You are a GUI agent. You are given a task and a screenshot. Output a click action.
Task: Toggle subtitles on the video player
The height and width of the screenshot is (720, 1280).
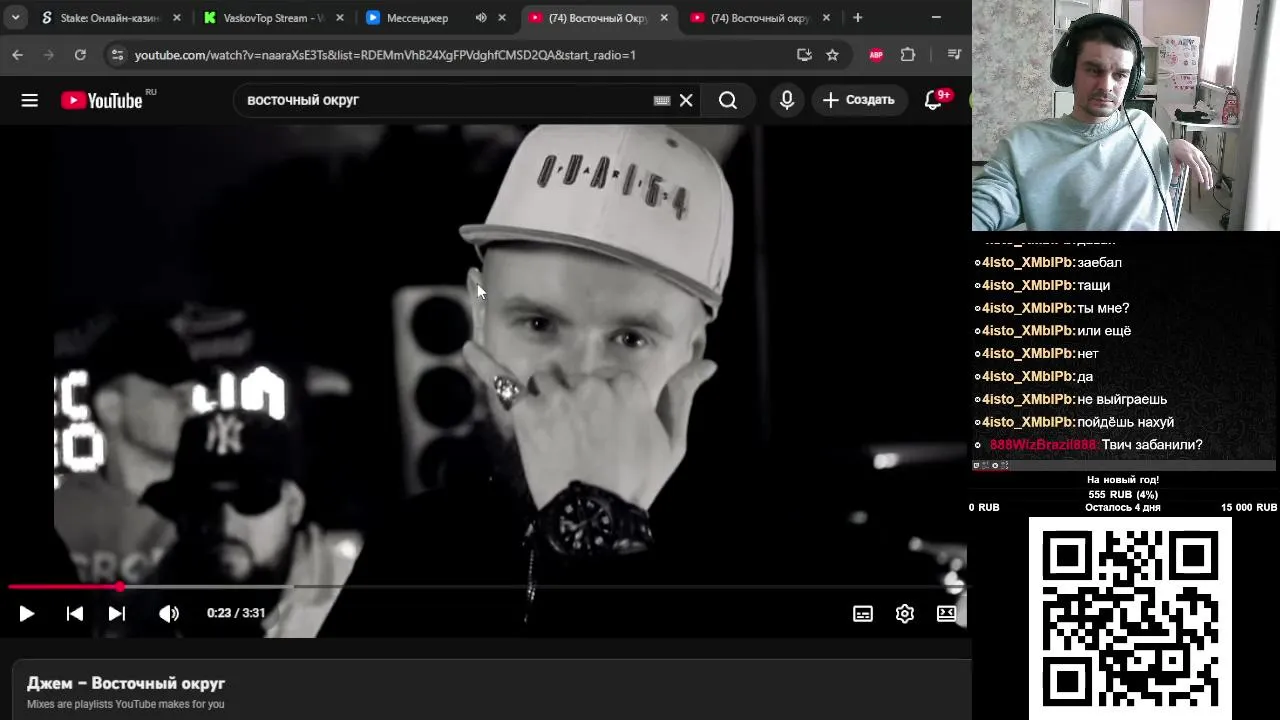click(863, 614)
